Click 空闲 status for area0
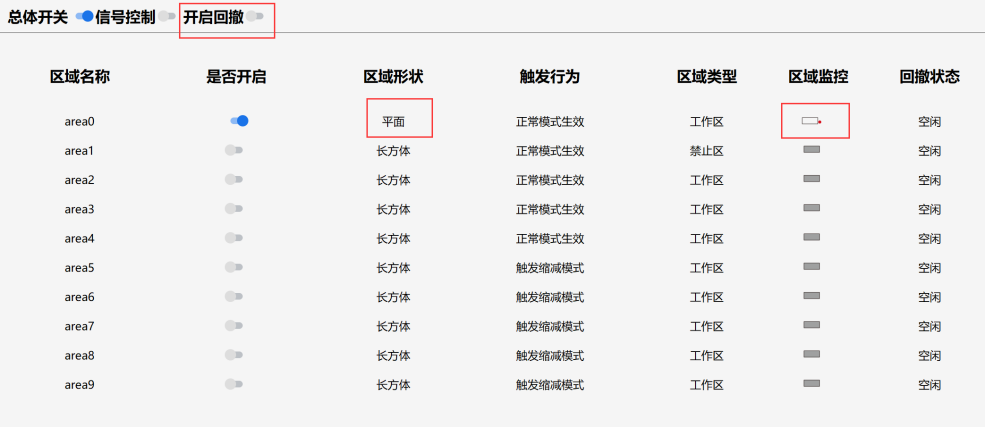Image resolution: width=985 pixels, height=427 pixels. (x=930, y=122)
